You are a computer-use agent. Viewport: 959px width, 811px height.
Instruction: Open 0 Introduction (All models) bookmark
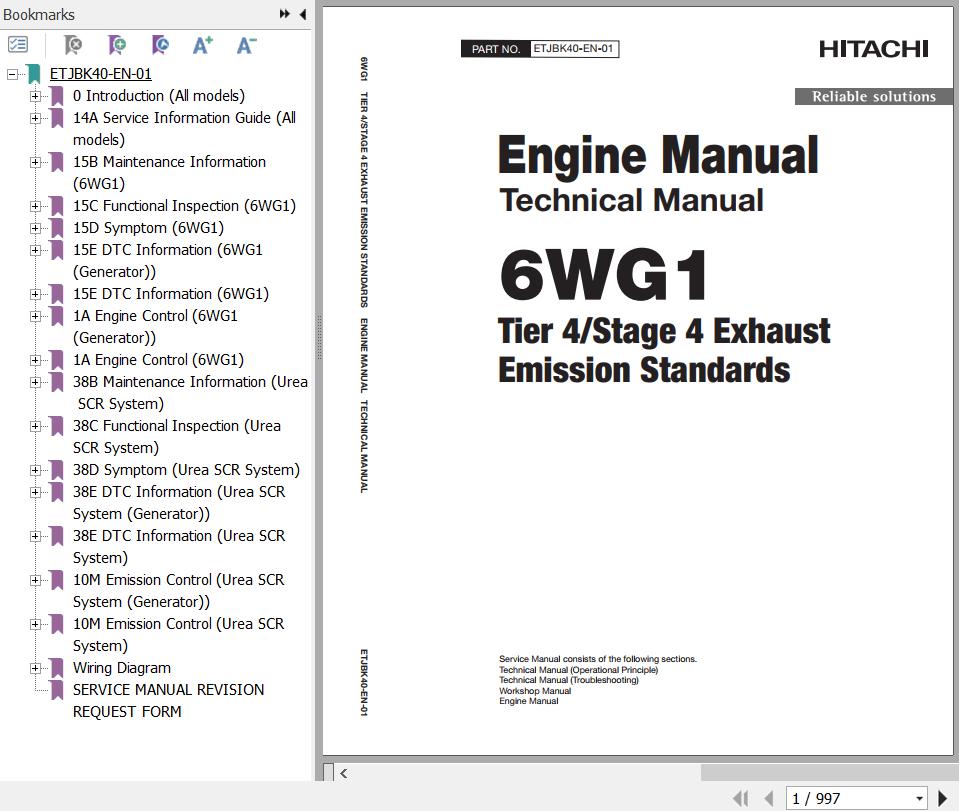[158, 95]
